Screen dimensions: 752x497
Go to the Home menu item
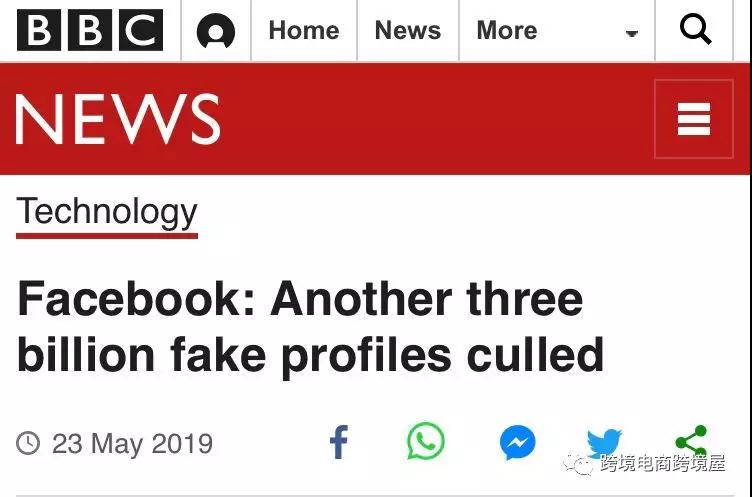[x=304, y=31]
